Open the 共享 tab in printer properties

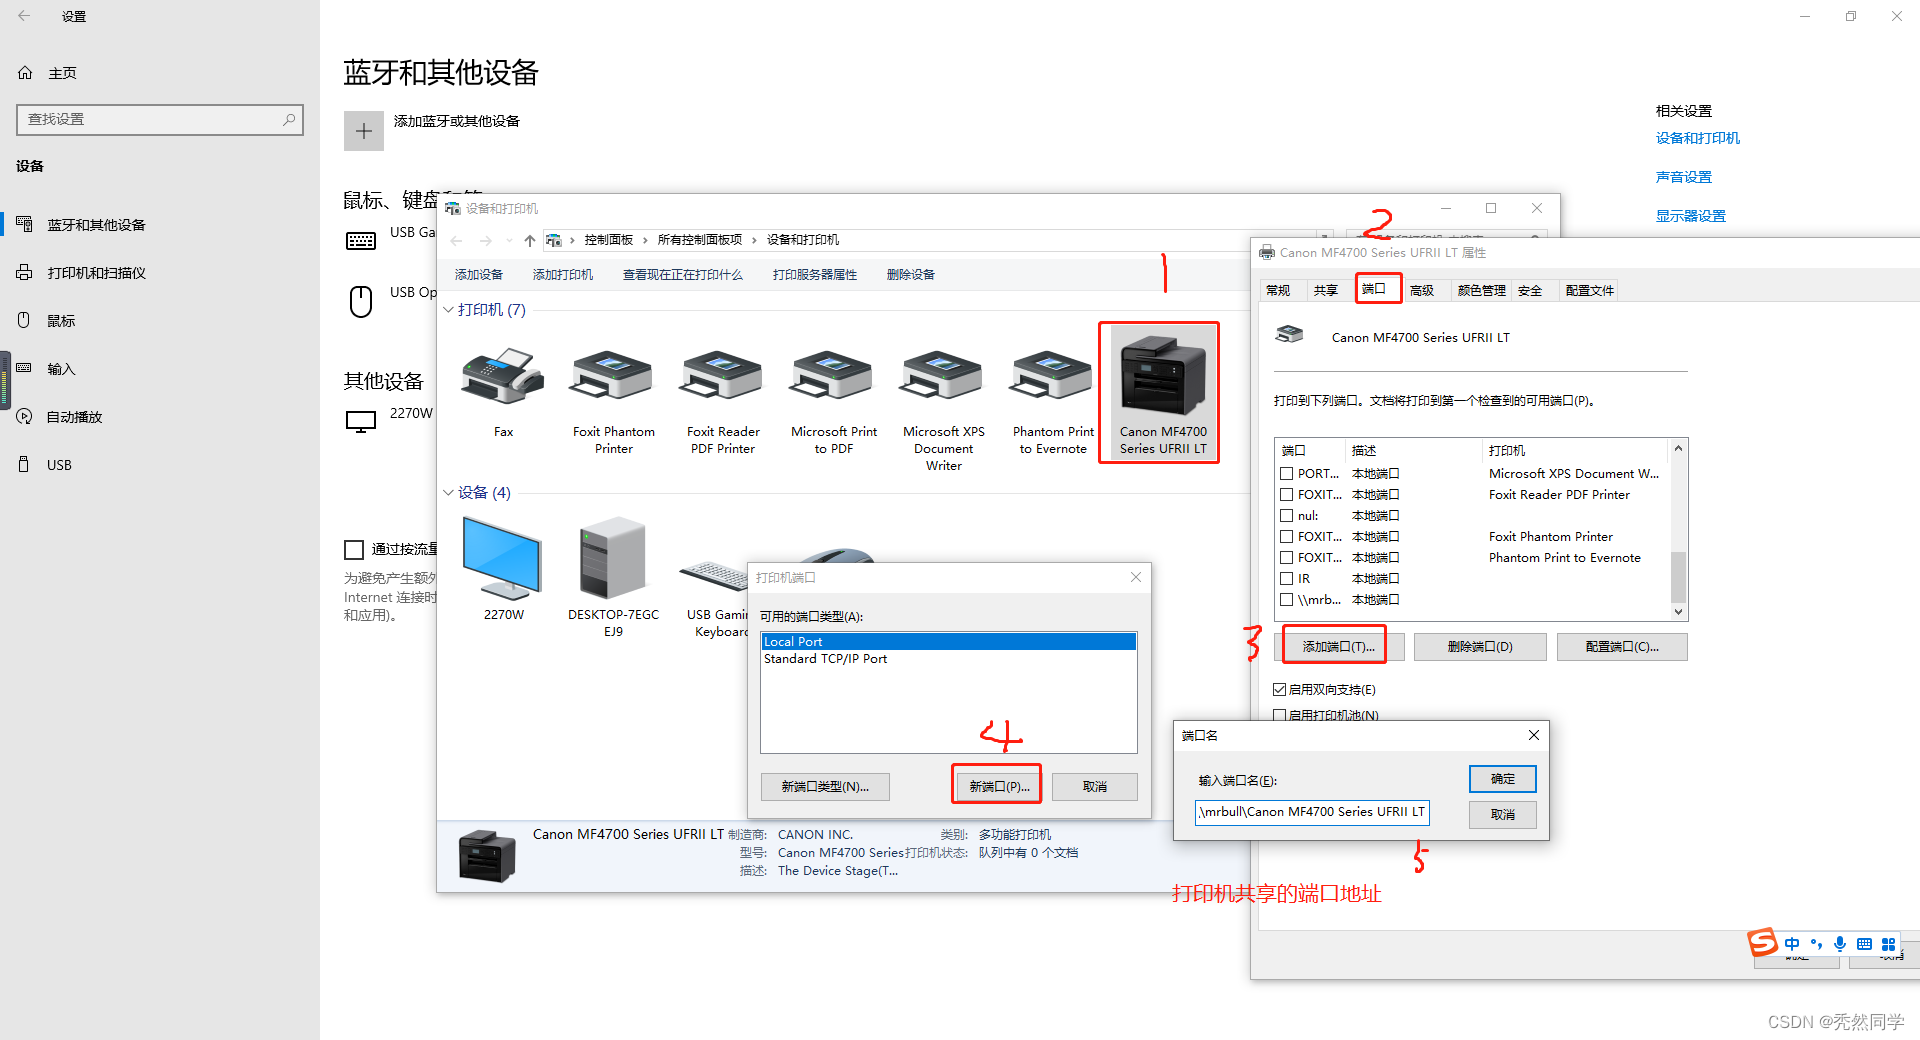(x=1326, y=291)
